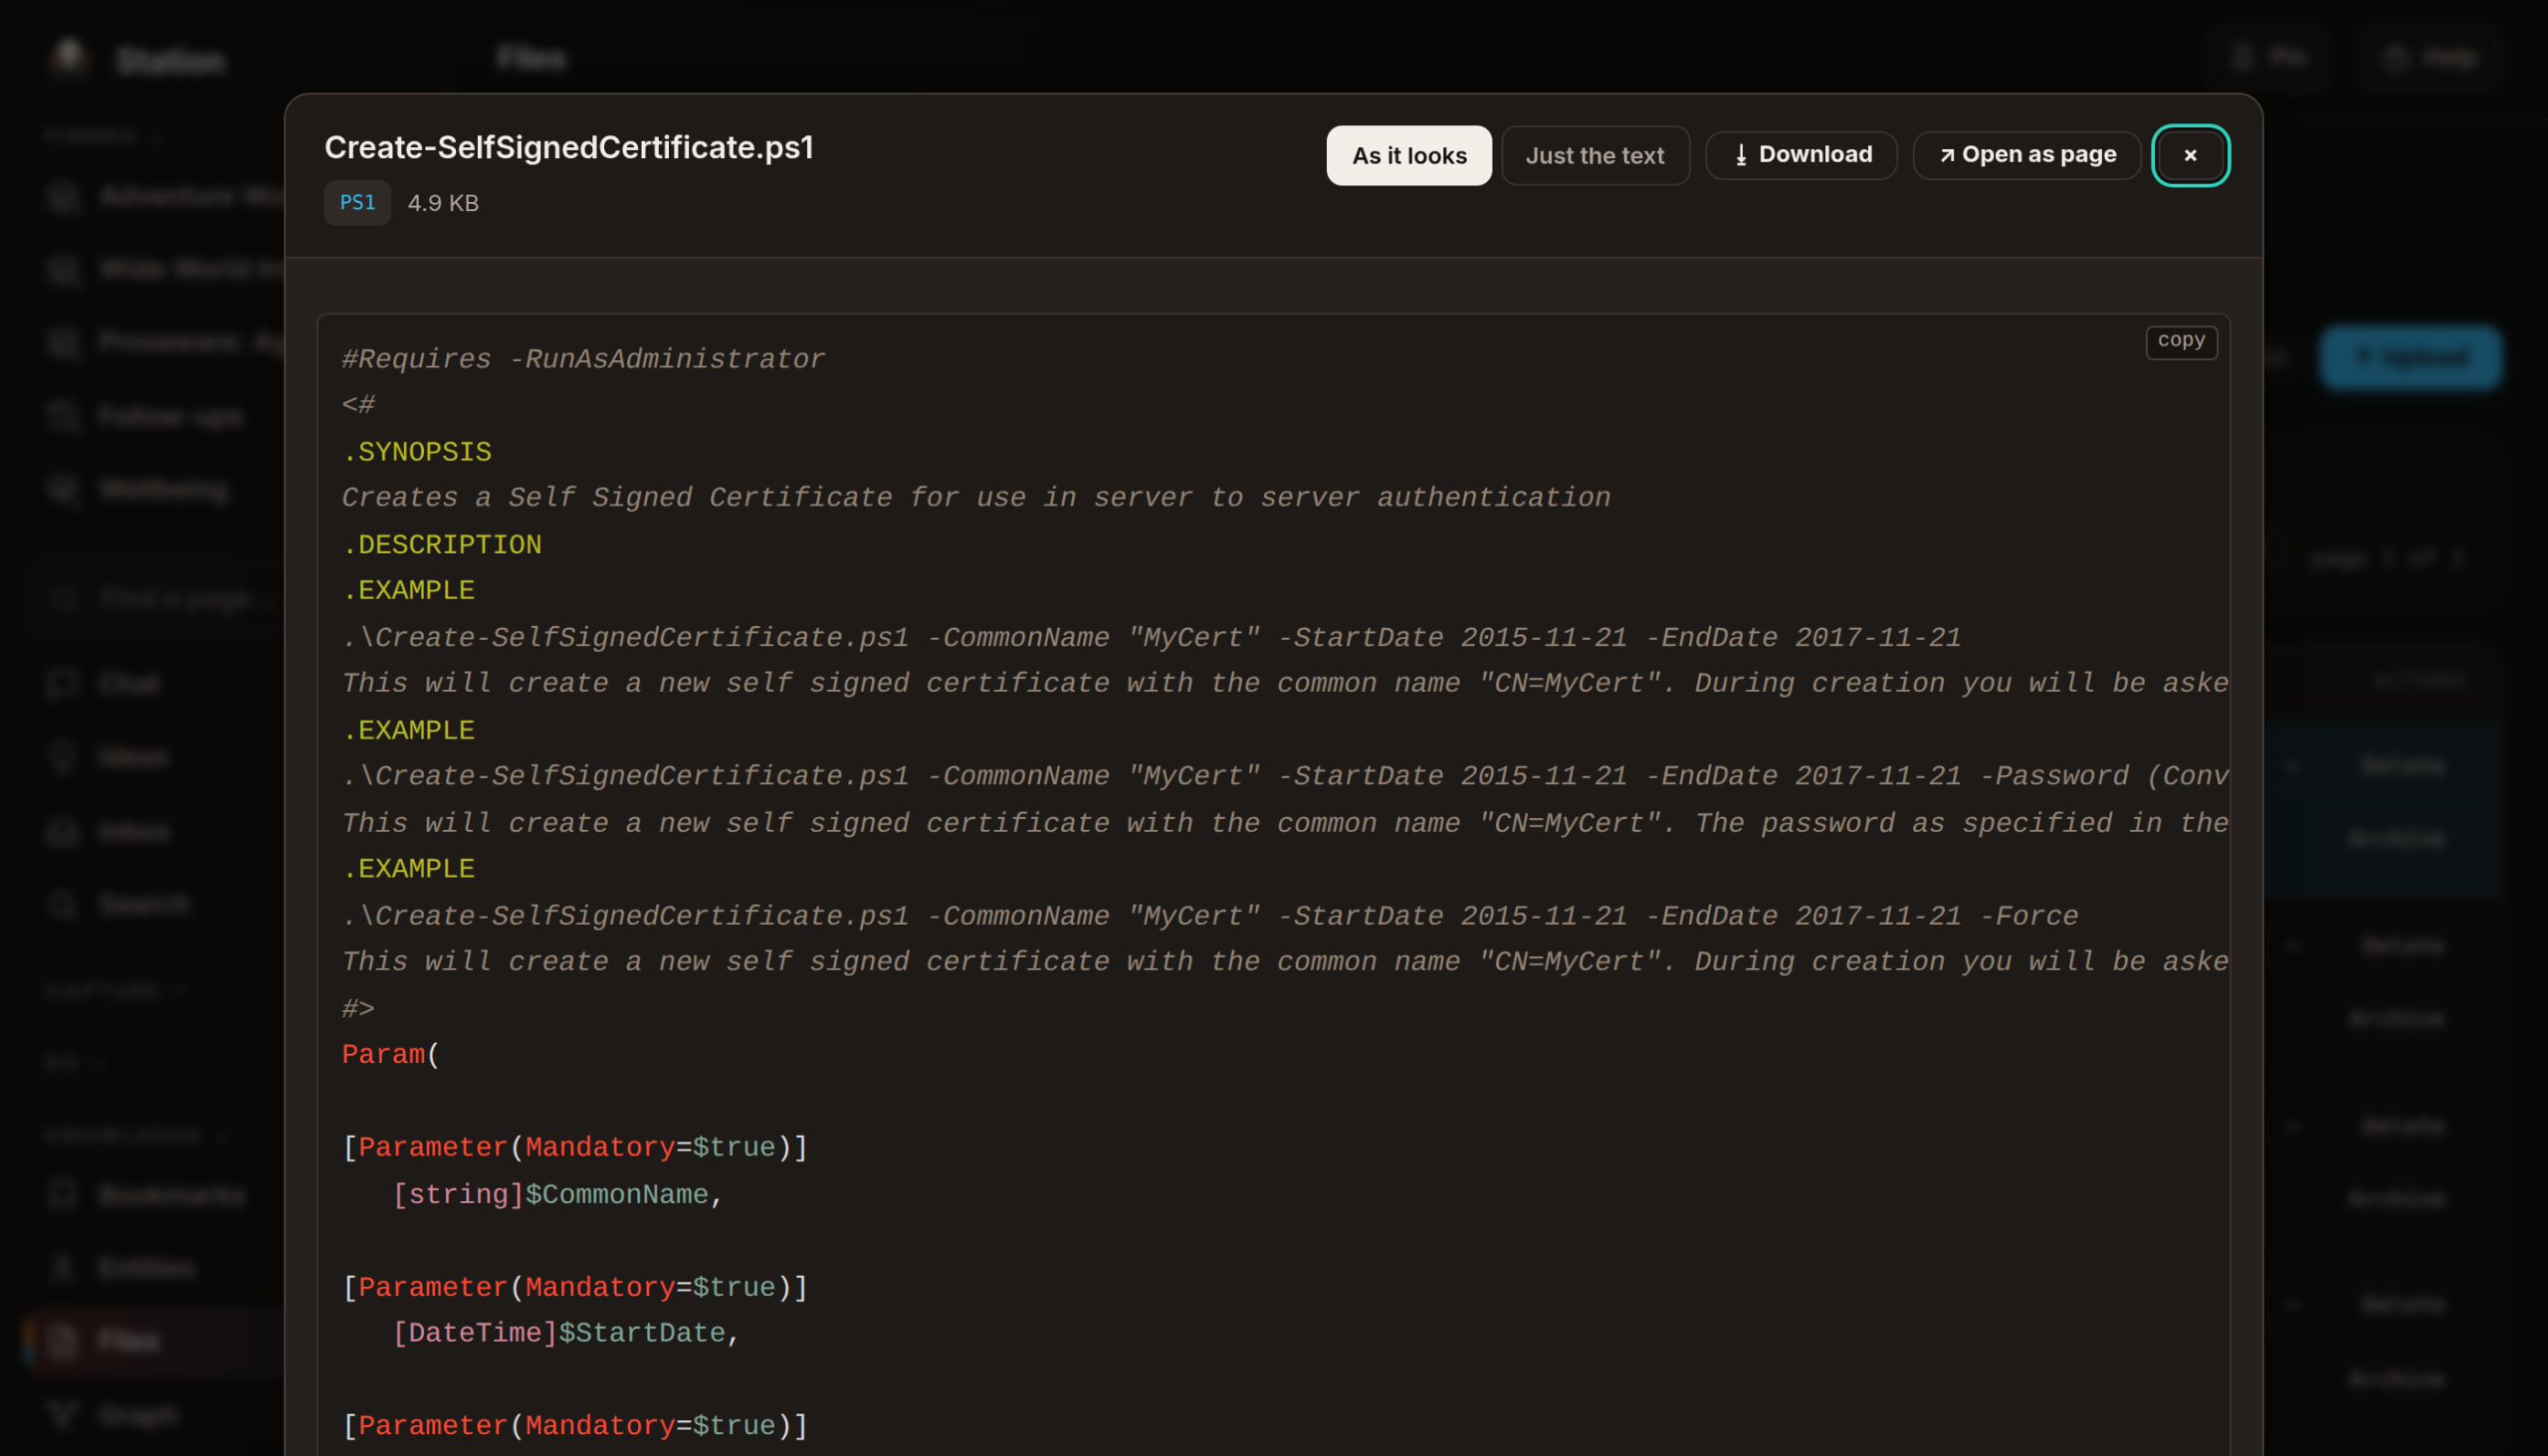Click the '.DESCRIPTION' keyword in the code

point(441,545)
